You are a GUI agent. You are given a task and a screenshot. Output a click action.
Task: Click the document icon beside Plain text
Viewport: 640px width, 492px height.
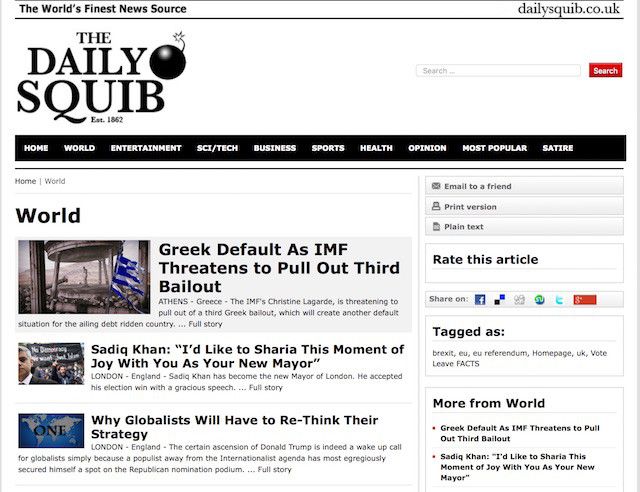pyautogui.click(x=436, y=226)
